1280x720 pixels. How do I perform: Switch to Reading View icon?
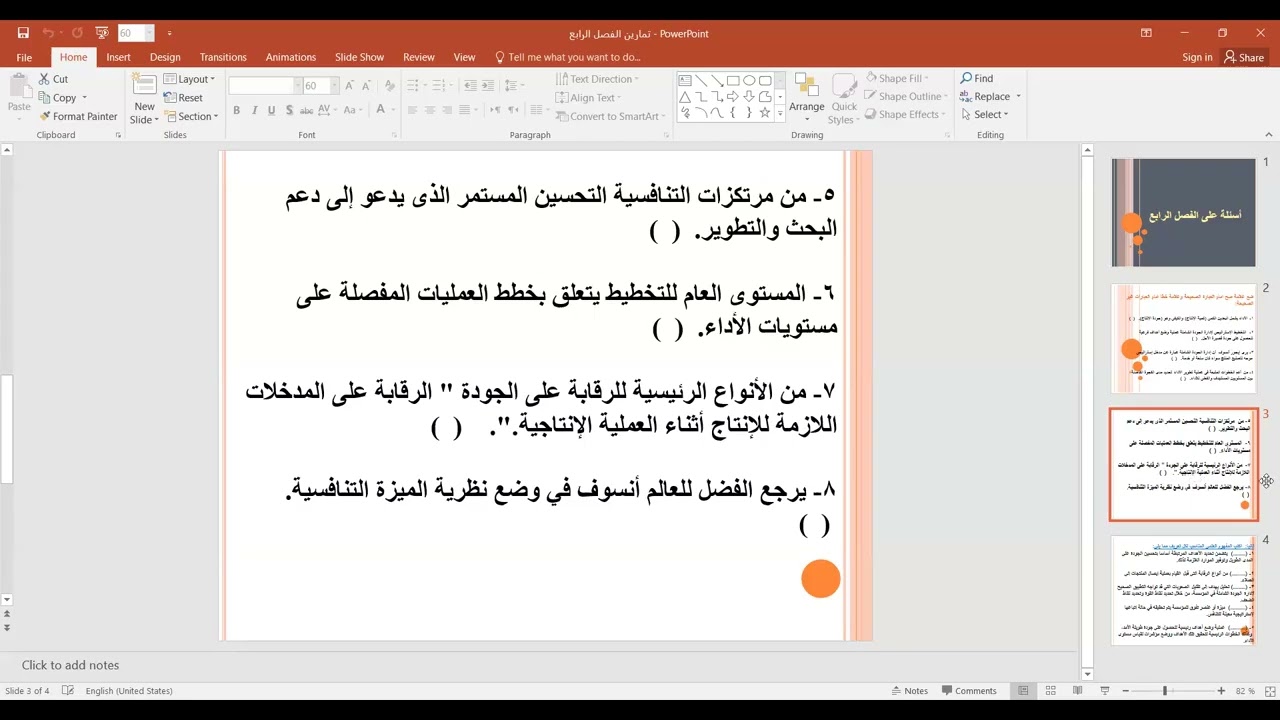tap(1077, 691)
